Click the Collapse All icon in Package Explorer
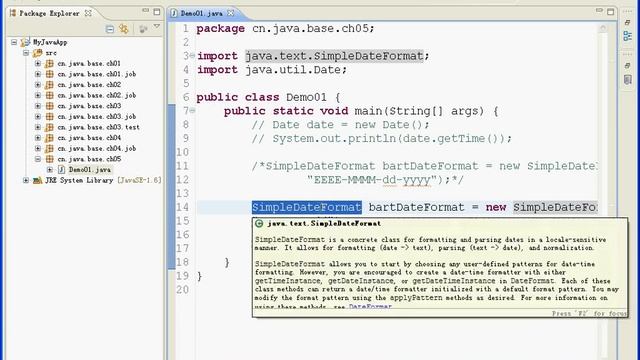Image resolution: width=640 pixels, height=360 pixels. click(110, 29)
